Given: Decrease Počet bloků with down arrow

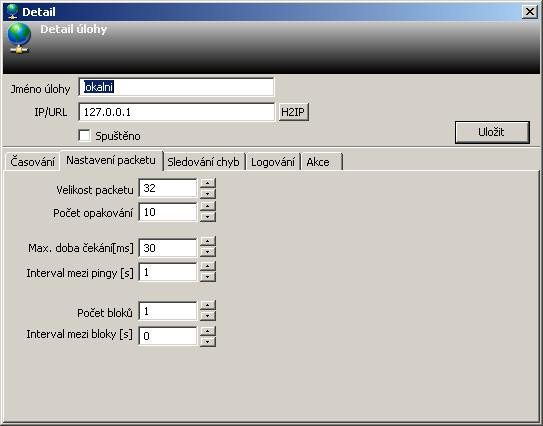Looking at the screenshot, I should (x=208, y=316).
